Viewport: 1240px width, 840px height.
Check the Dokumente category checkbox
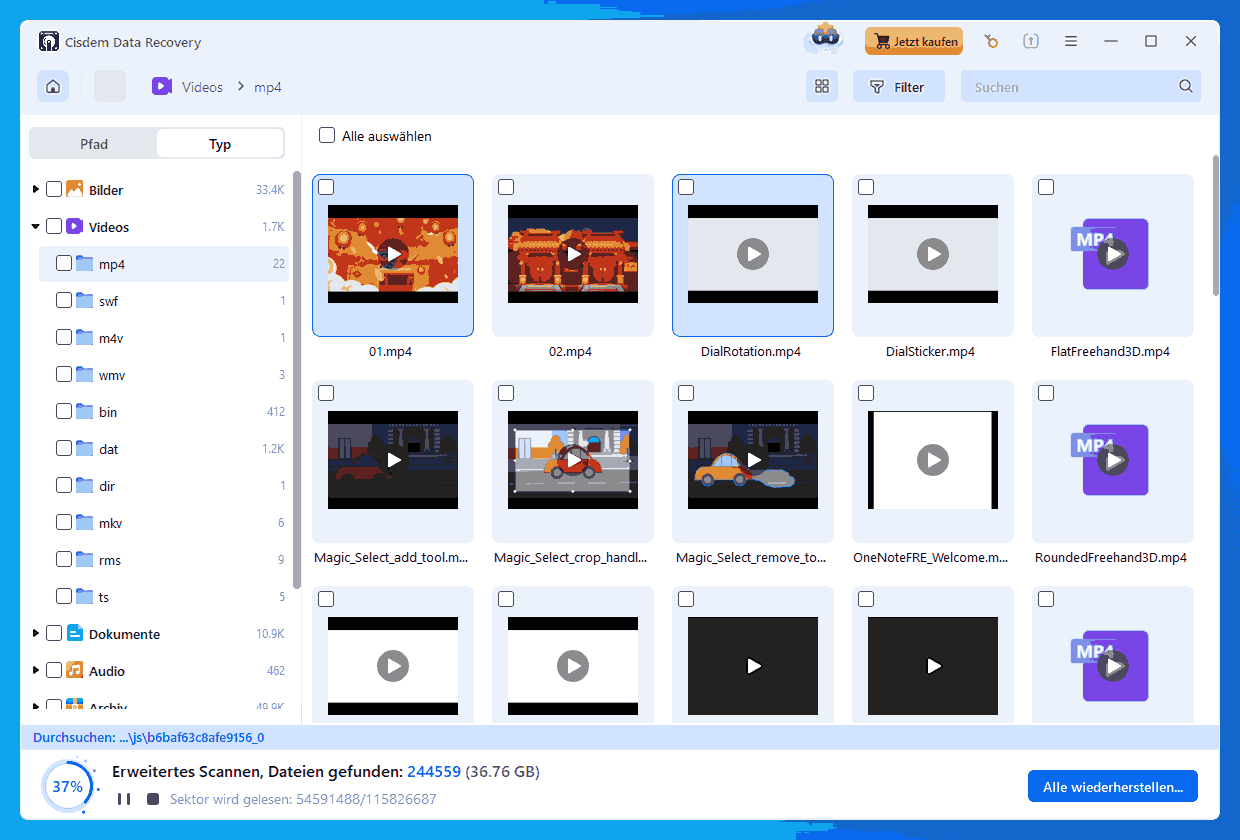pyautogui.click(x=54, y=633)
